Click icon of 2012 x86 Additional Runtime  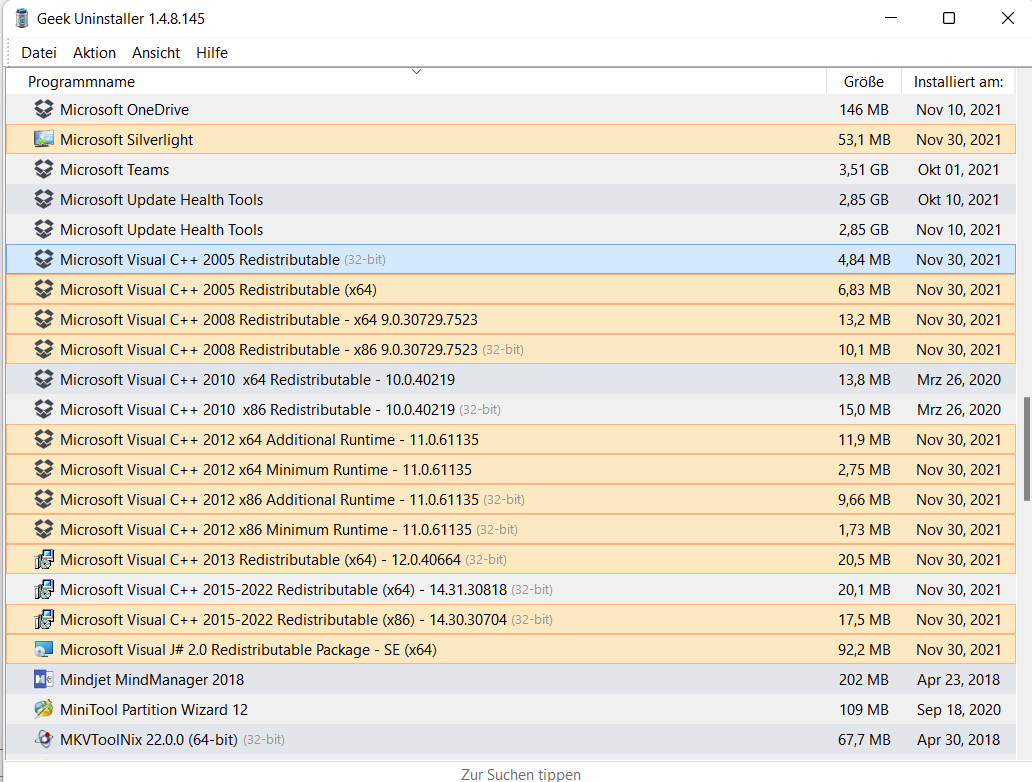tap(43, 500)
